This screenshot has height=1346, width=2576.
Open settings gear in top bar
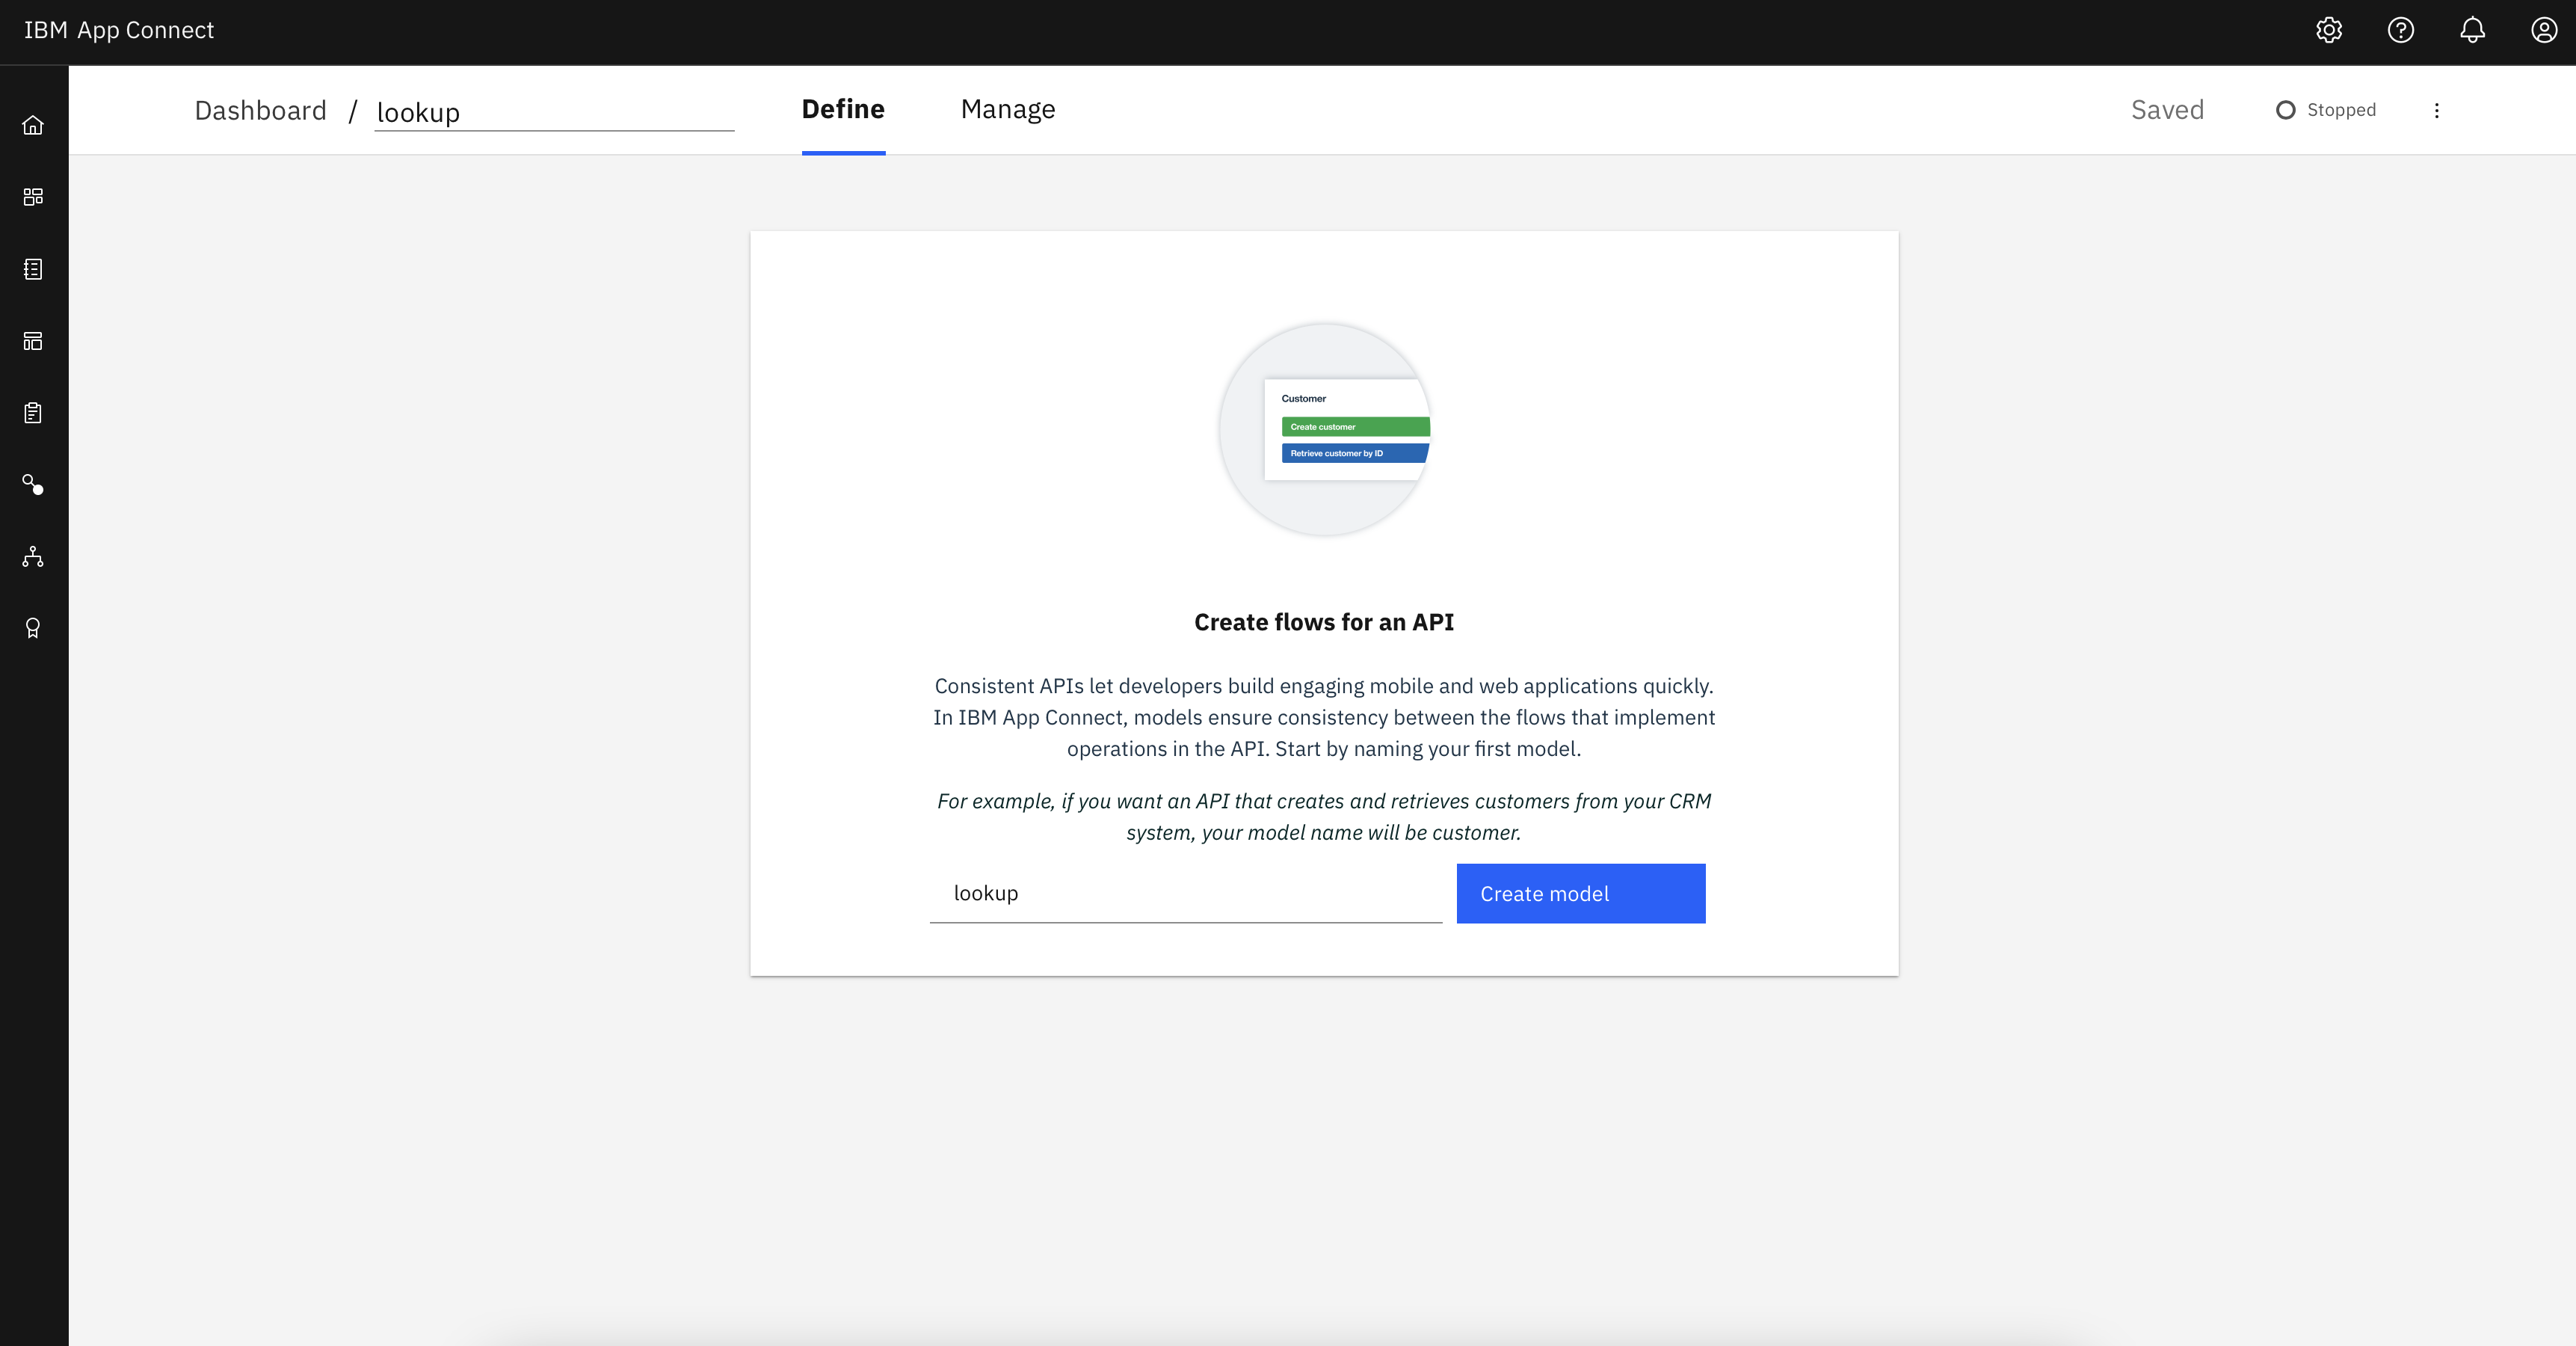pos(2329,30)
